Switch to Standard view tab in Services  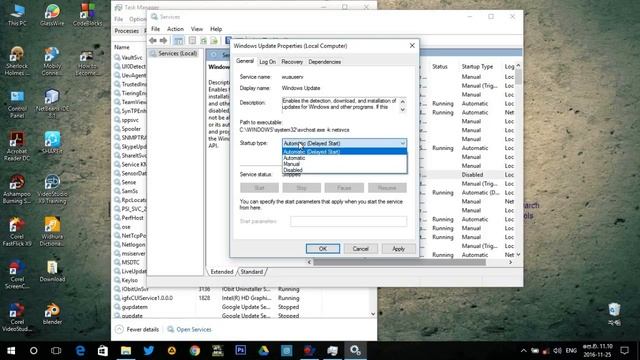point(251,272)
